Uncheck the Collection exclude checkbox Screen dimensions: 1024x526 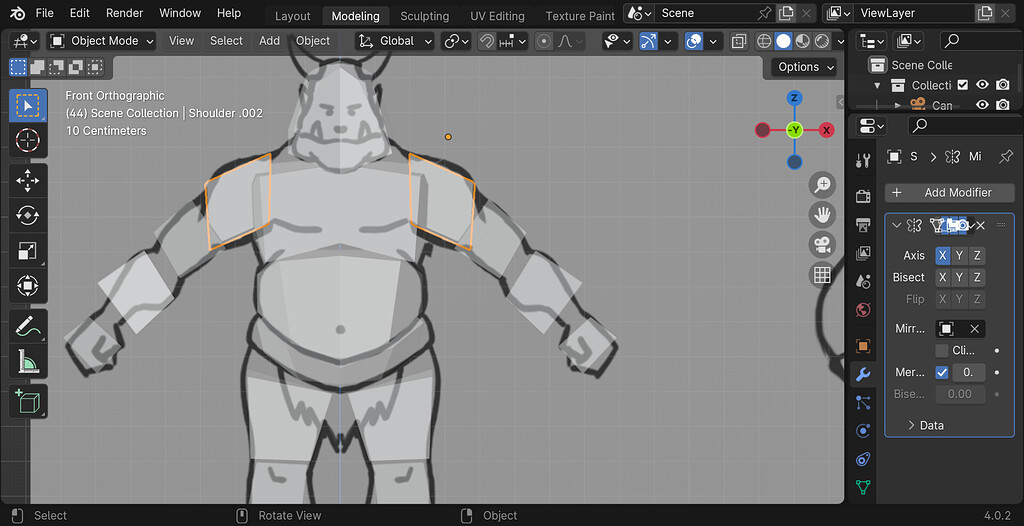(x=962, y=85)
